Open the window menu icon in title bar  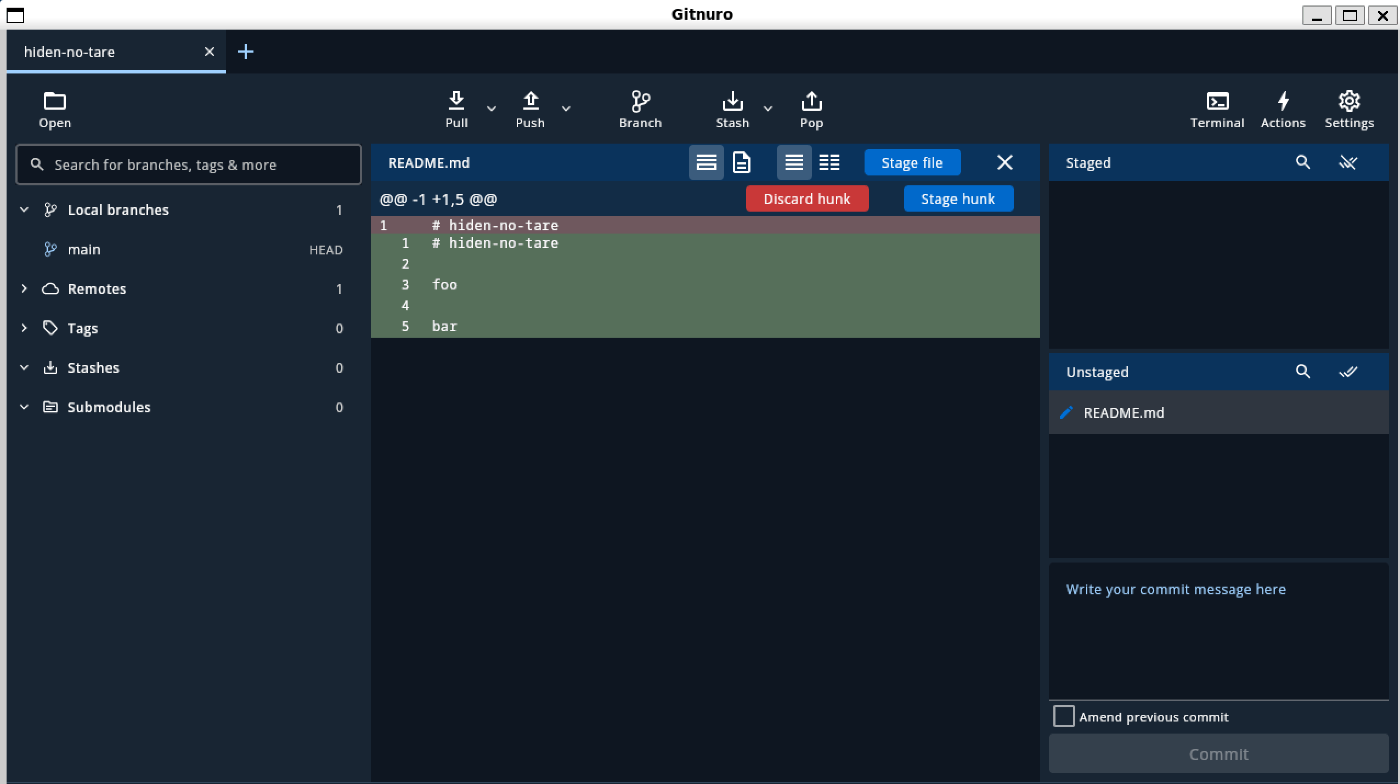tap(15, 15)
